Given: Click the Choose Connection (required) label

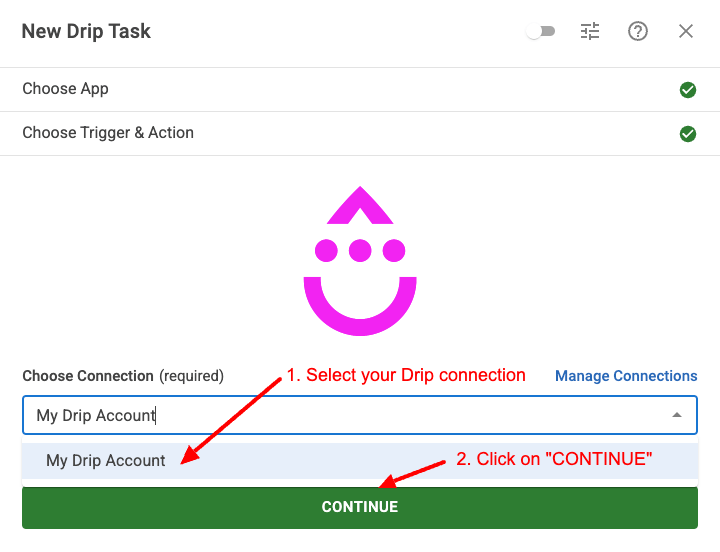Looking at the screenshot, I should pos(123,376).
